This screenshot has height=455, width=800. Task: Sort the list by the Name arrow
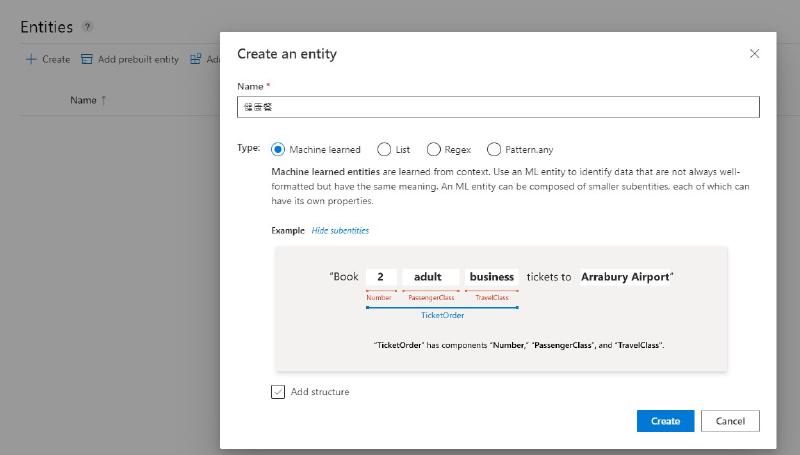point(104,100)
